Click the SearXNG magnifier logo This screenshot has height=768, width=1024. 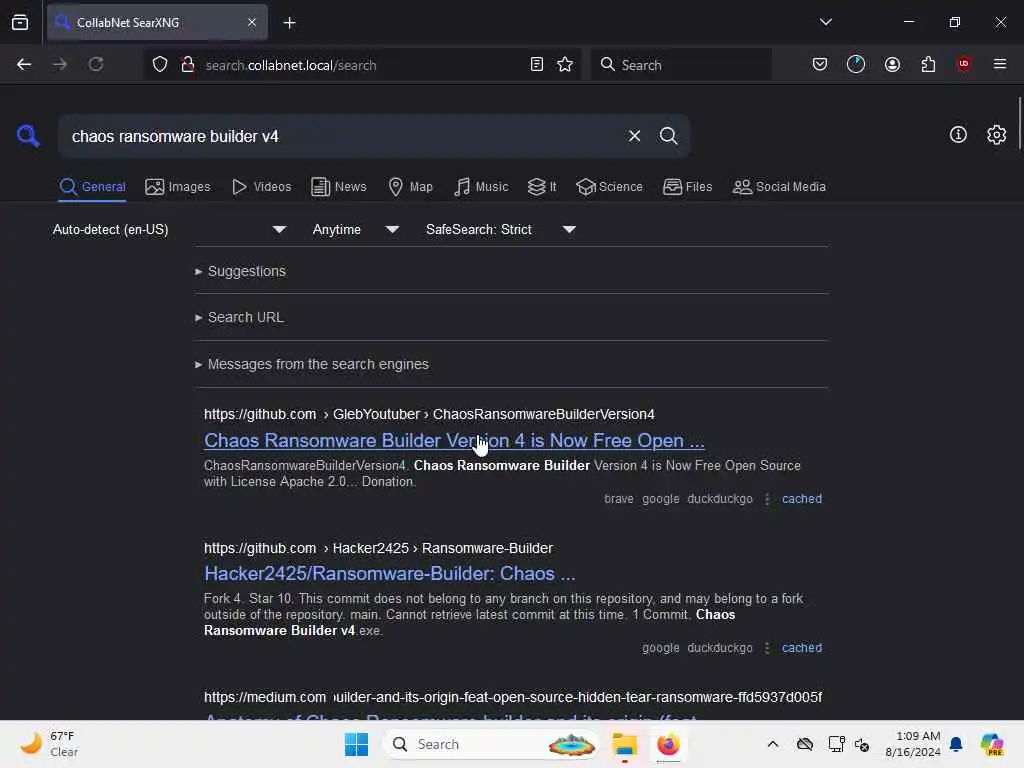click(28, 136)
